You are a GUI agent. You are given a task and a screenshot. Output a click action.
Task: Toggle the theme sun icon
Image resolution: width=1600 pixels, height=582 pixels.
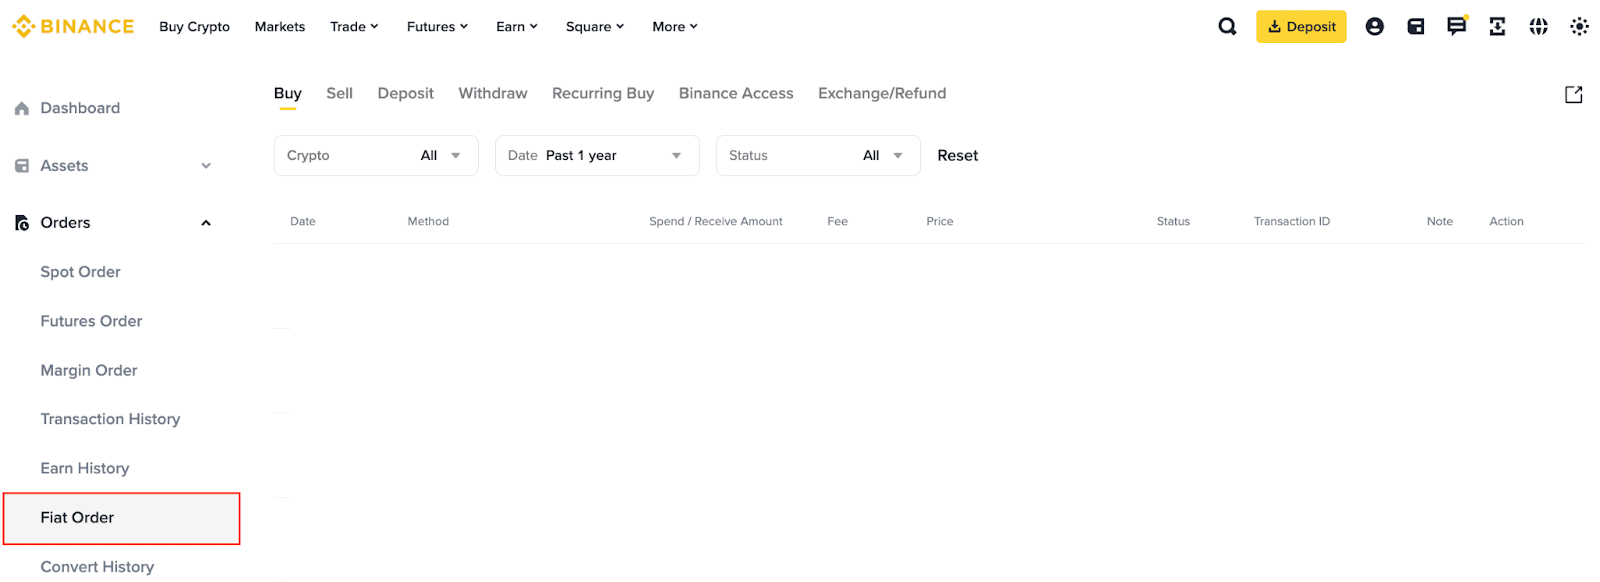[1579, 27]
